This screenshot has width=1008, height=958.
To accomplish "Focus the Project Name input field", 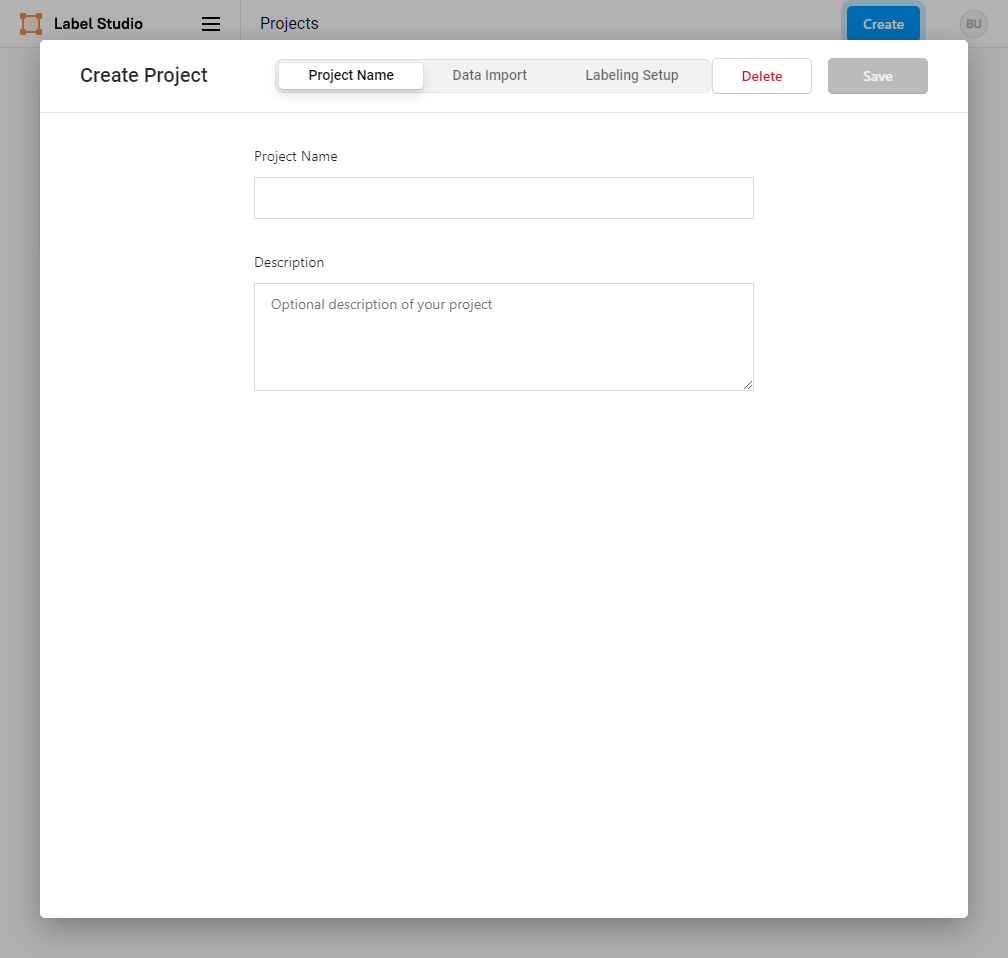I will (503, 198).
